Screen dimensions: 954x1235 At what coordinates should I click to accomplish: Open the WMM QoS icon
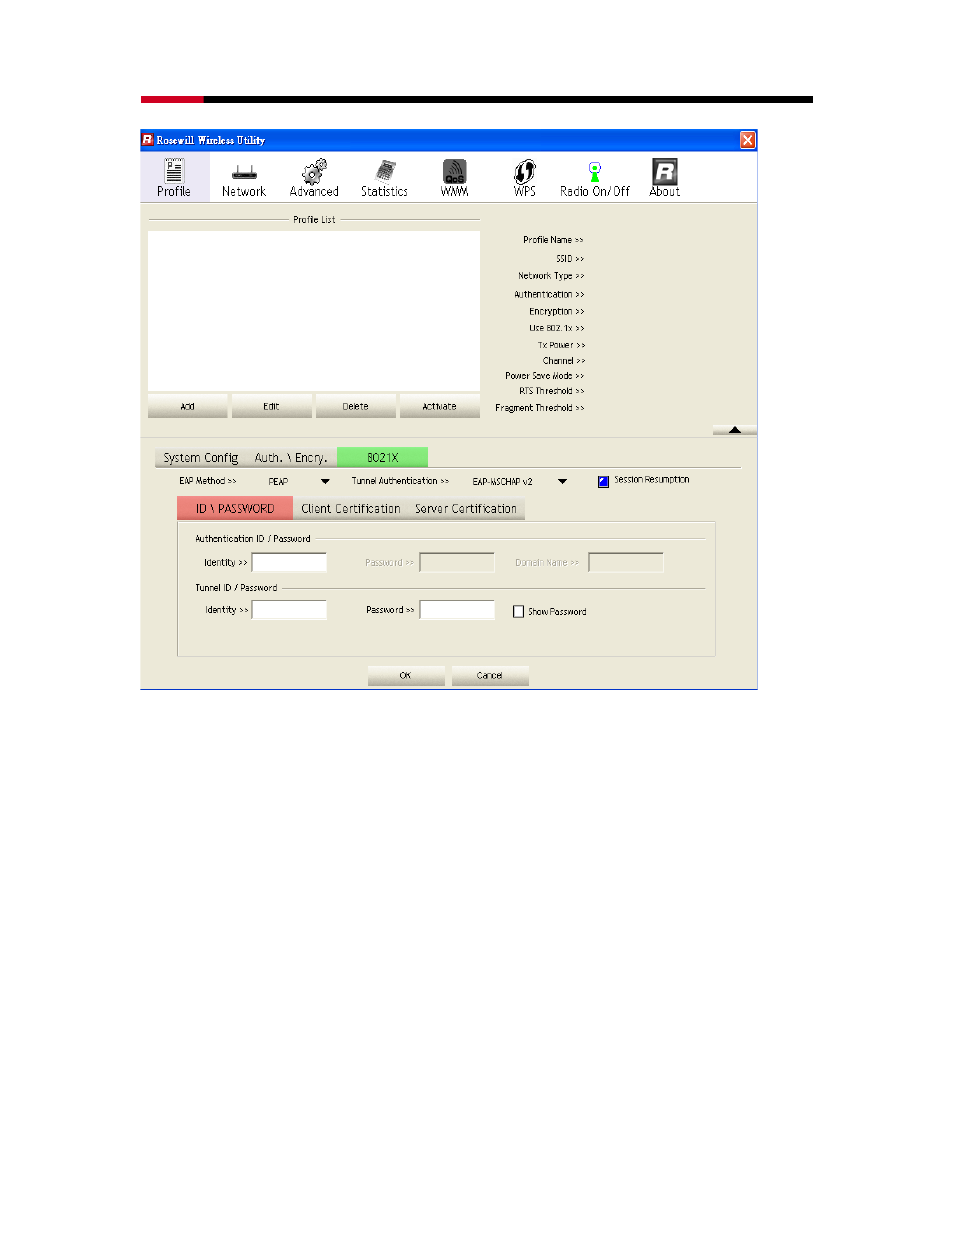pyautogui.click(x=455, y=178)
